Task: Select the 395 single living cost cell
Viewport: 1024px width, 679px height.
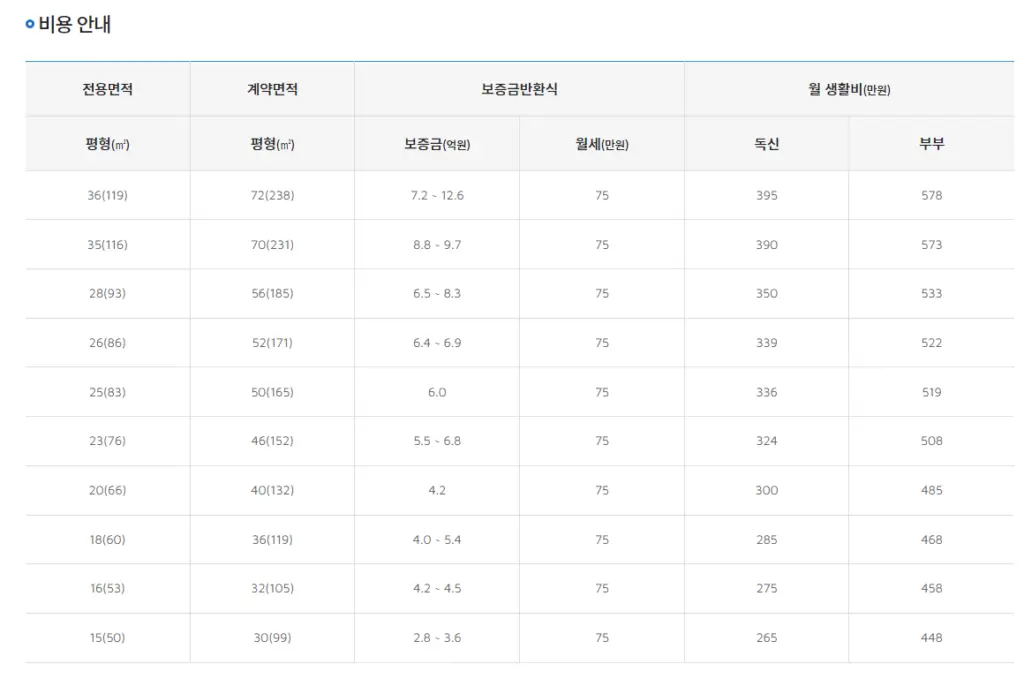Action: pyautogui.click(x=767, y=195)
